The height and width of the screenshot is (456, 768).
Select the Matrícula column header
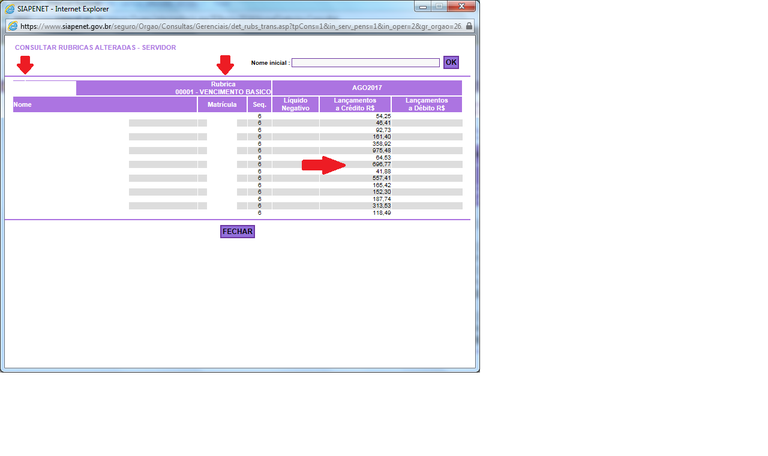pos(222,104)
